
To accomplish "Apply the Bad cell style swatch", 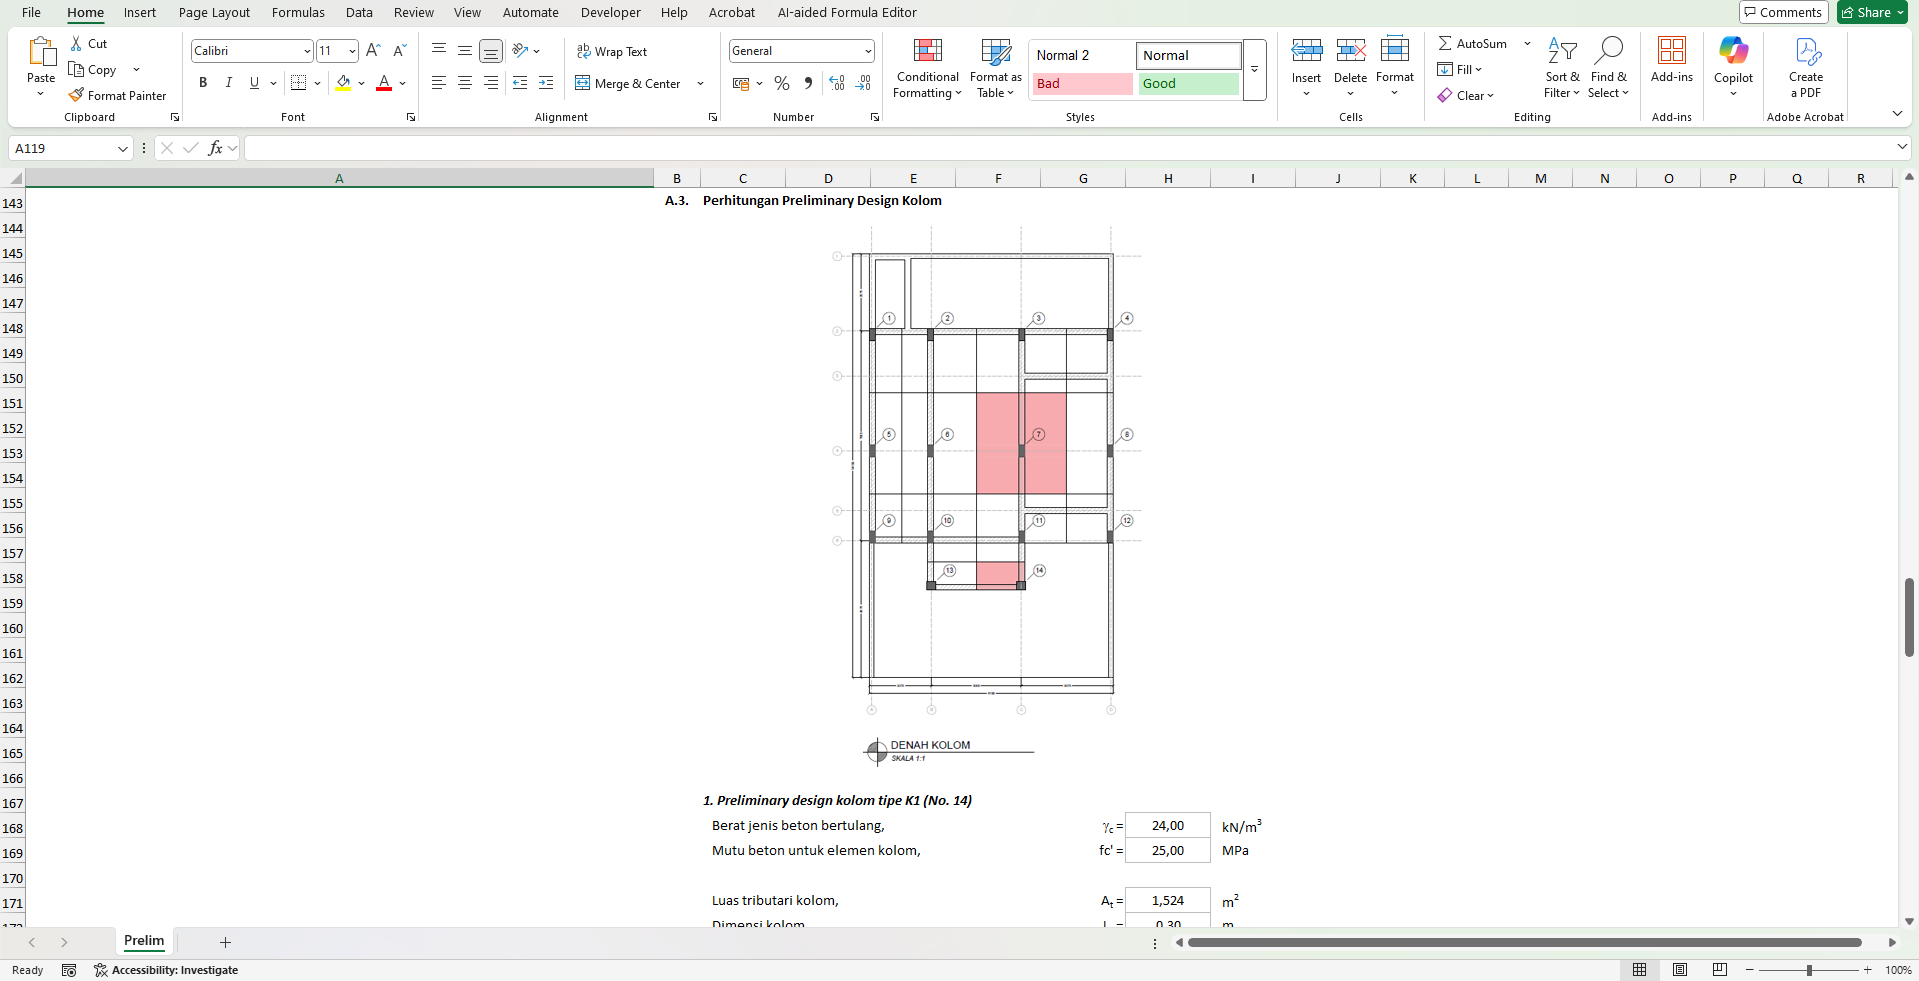I will click(x=1082, y=84).
